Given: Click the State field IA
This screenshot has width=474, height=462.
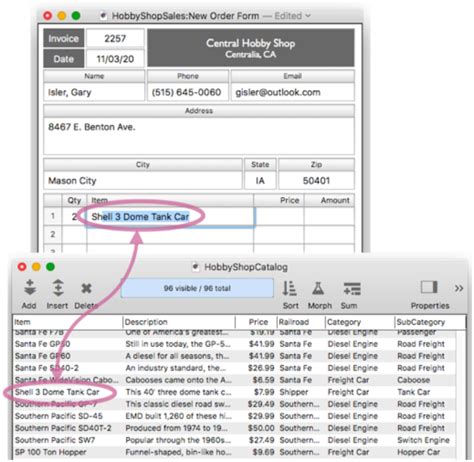Looking at the screenshot, I should 260,180.
